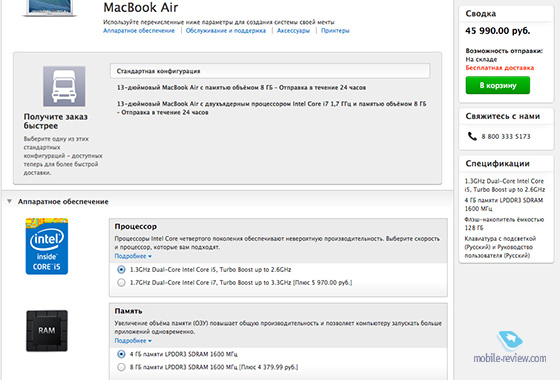Click the RAM chip icon
The height and width of the screenshot is (380, 560).
[x=47, y=331]
